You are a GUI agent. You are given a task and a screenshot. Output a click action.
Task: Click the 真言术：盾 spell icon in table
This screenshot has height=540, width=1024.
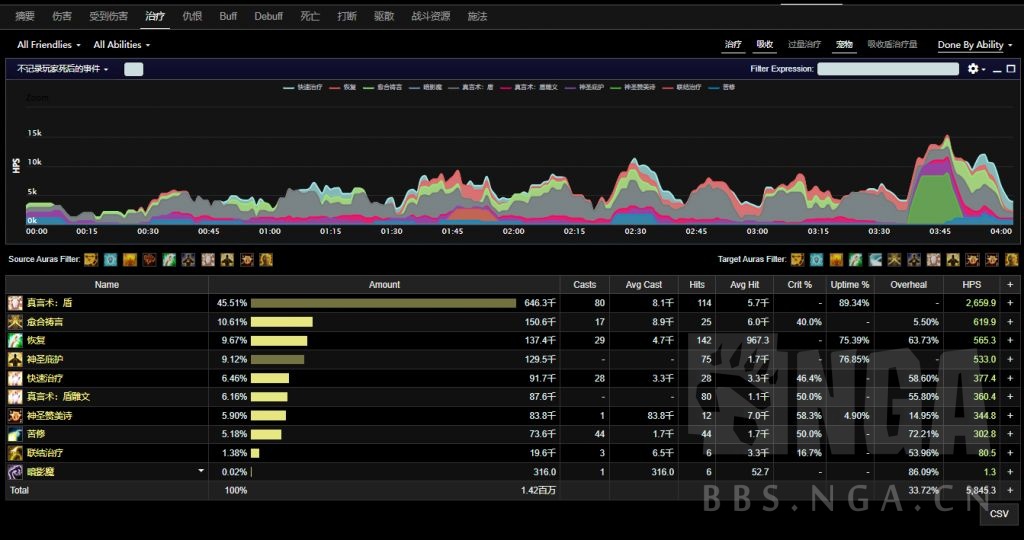15,303
